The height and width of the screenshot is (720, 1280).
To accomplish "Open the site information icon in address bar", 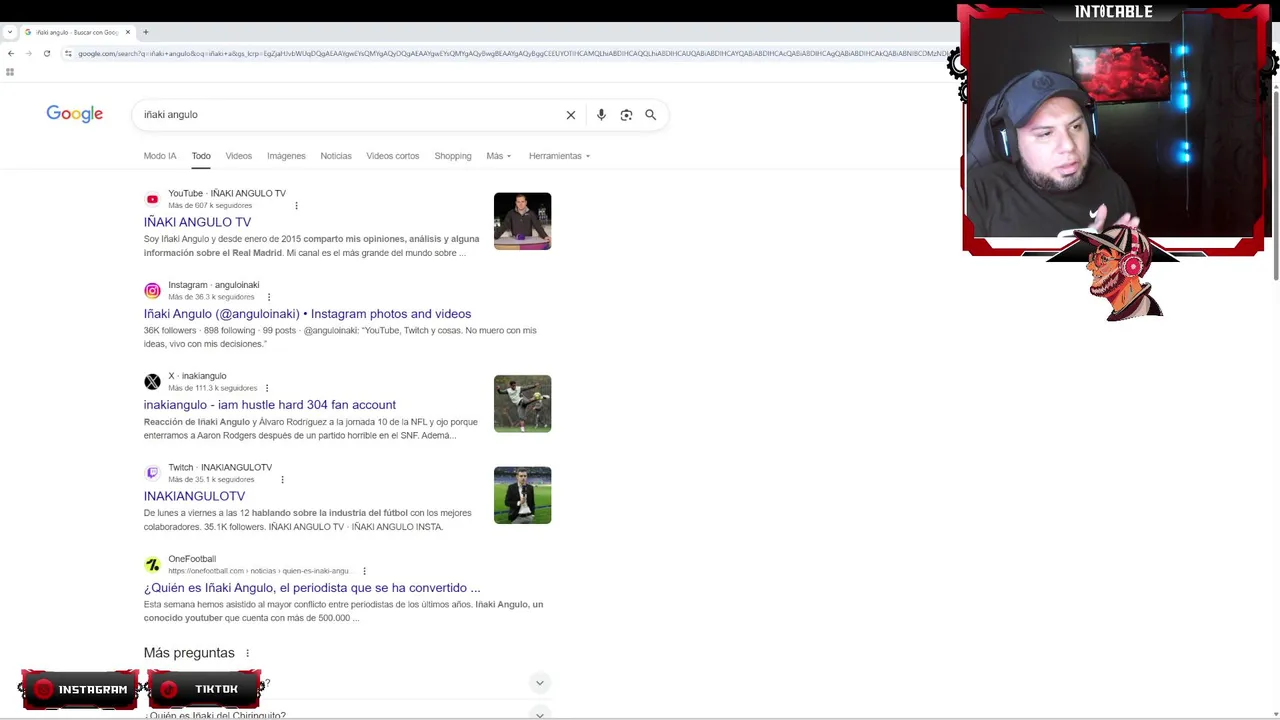I will coord(68,53).
